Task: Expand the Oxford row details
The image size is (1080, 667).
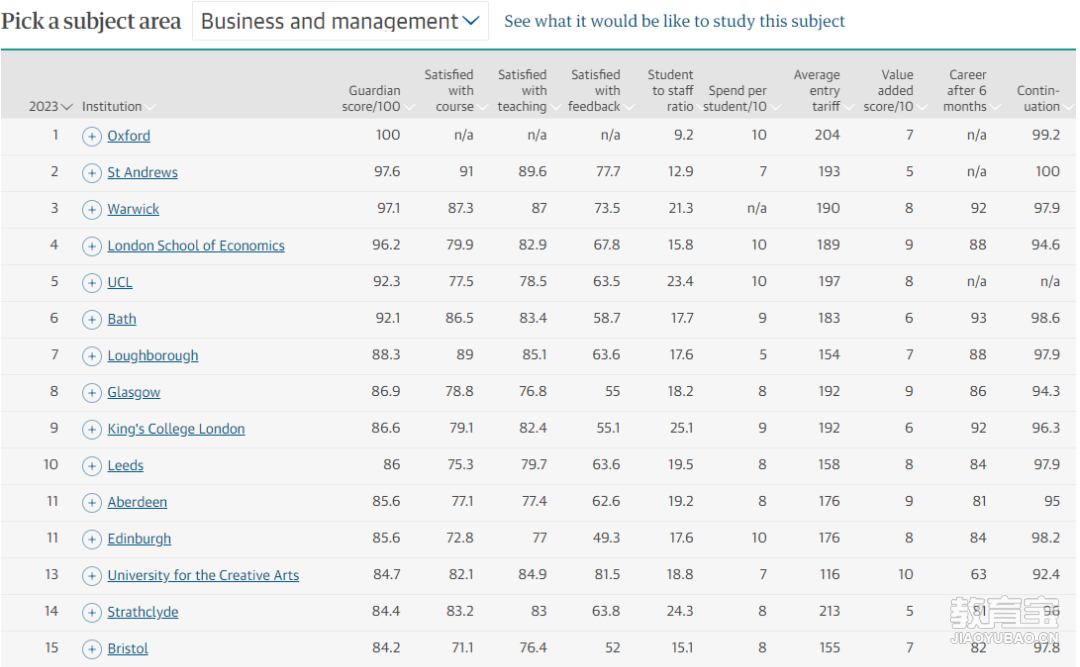Action: pyautogui.click(x=92, y=136)
